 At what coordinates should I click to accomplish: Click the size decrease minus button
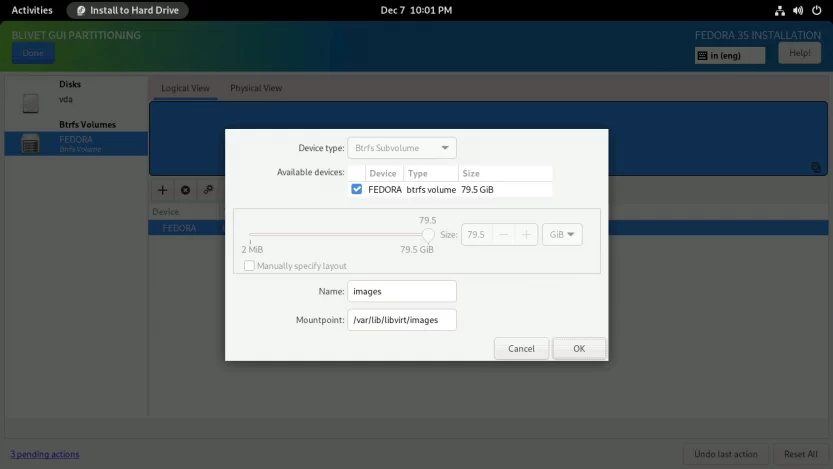[x=504, y=234]
